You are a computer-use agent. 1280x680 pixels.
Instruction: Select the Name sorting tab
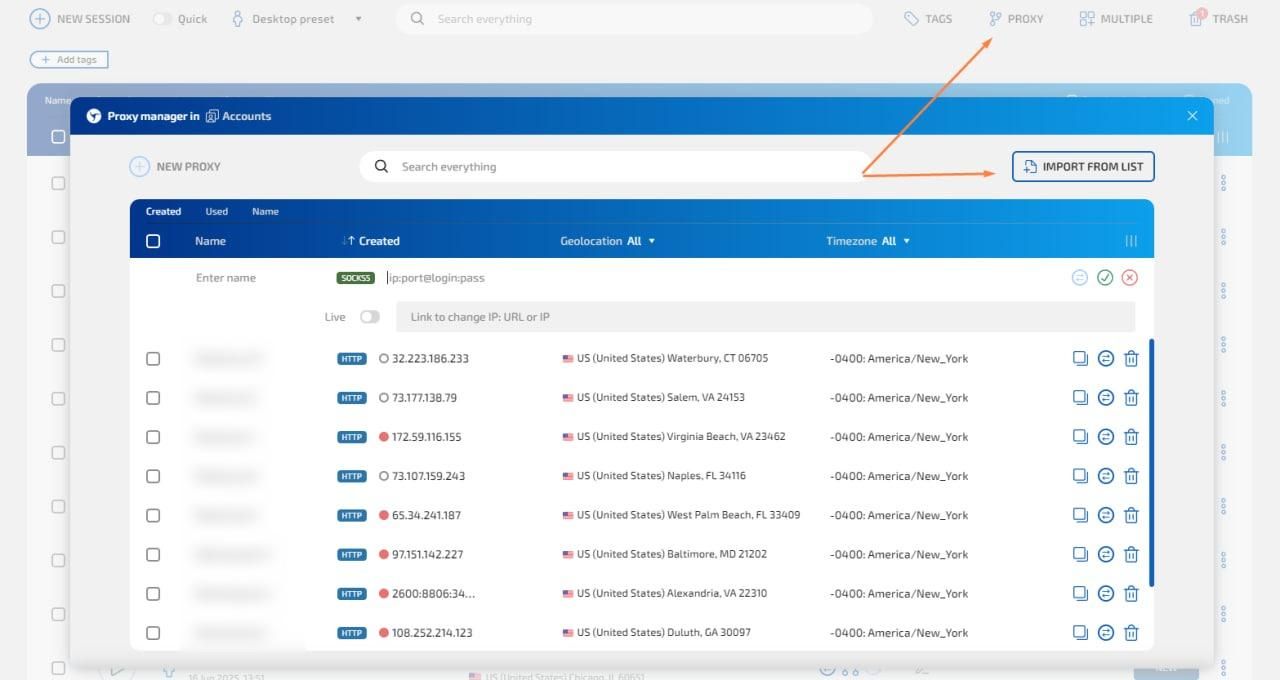point(265,211)
